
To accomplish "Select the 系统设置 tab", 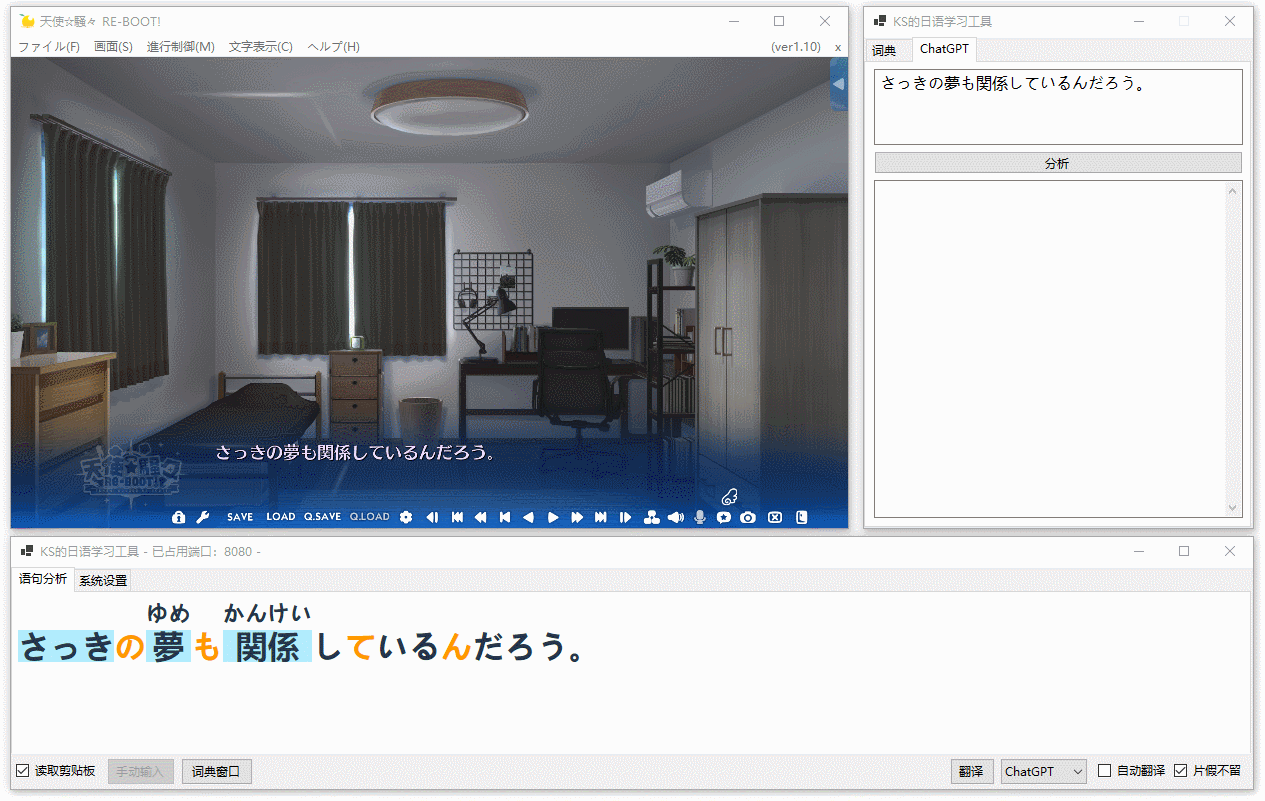I will coord(102,581).
